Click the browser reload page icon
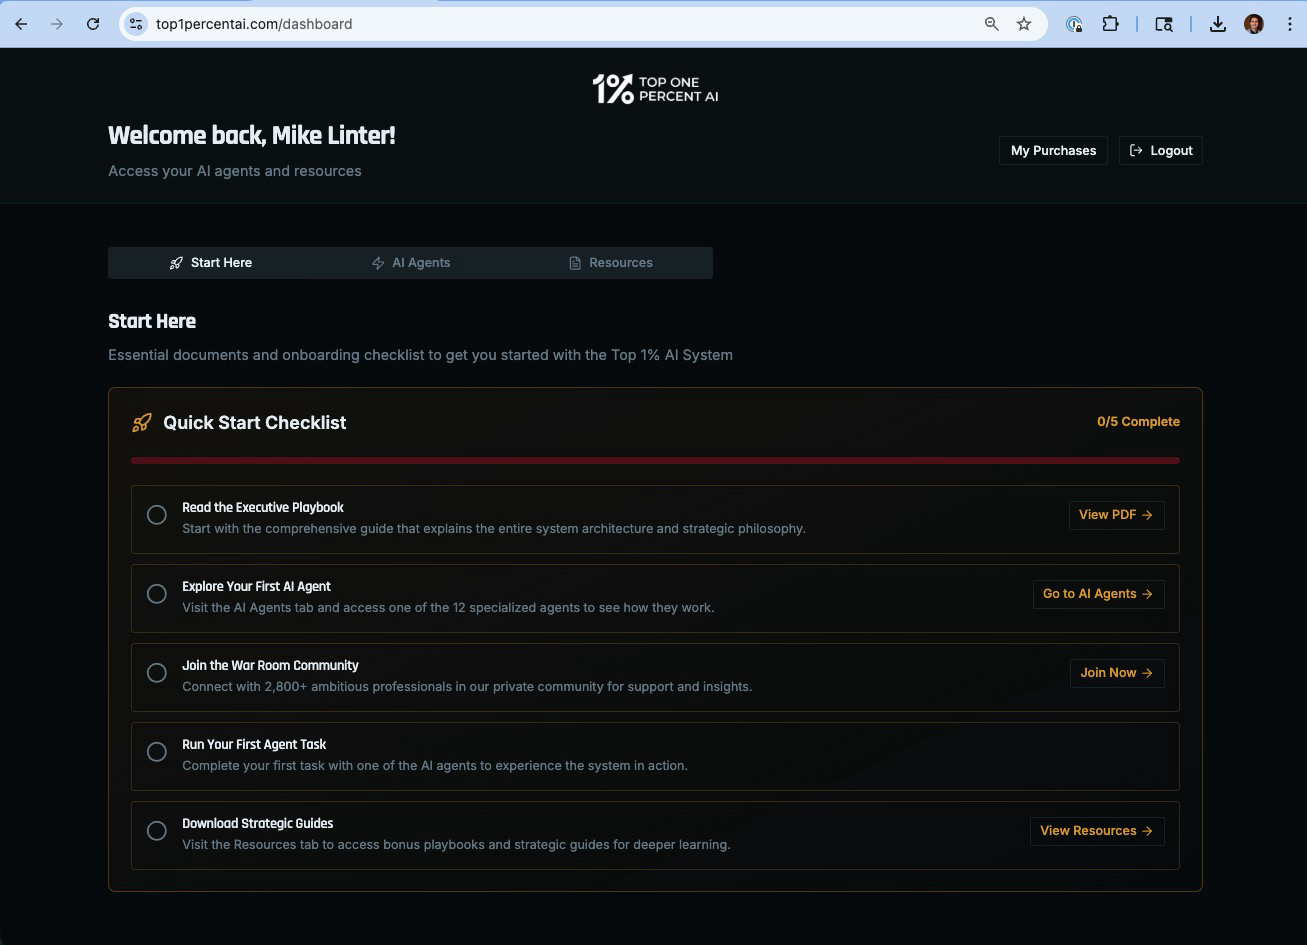Screen dimensions: 1307x945 tap(93, 24)
